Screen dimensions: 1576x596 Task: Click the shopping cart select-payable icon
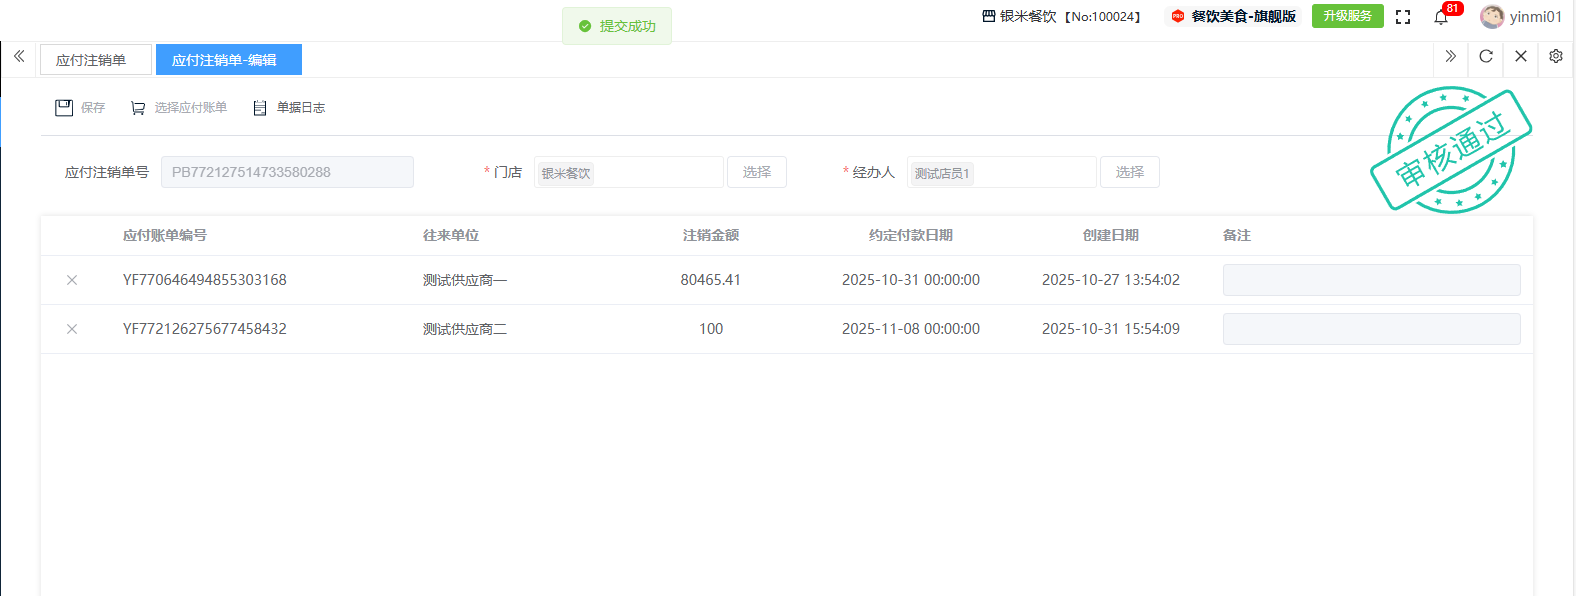[x=138, y=108]
